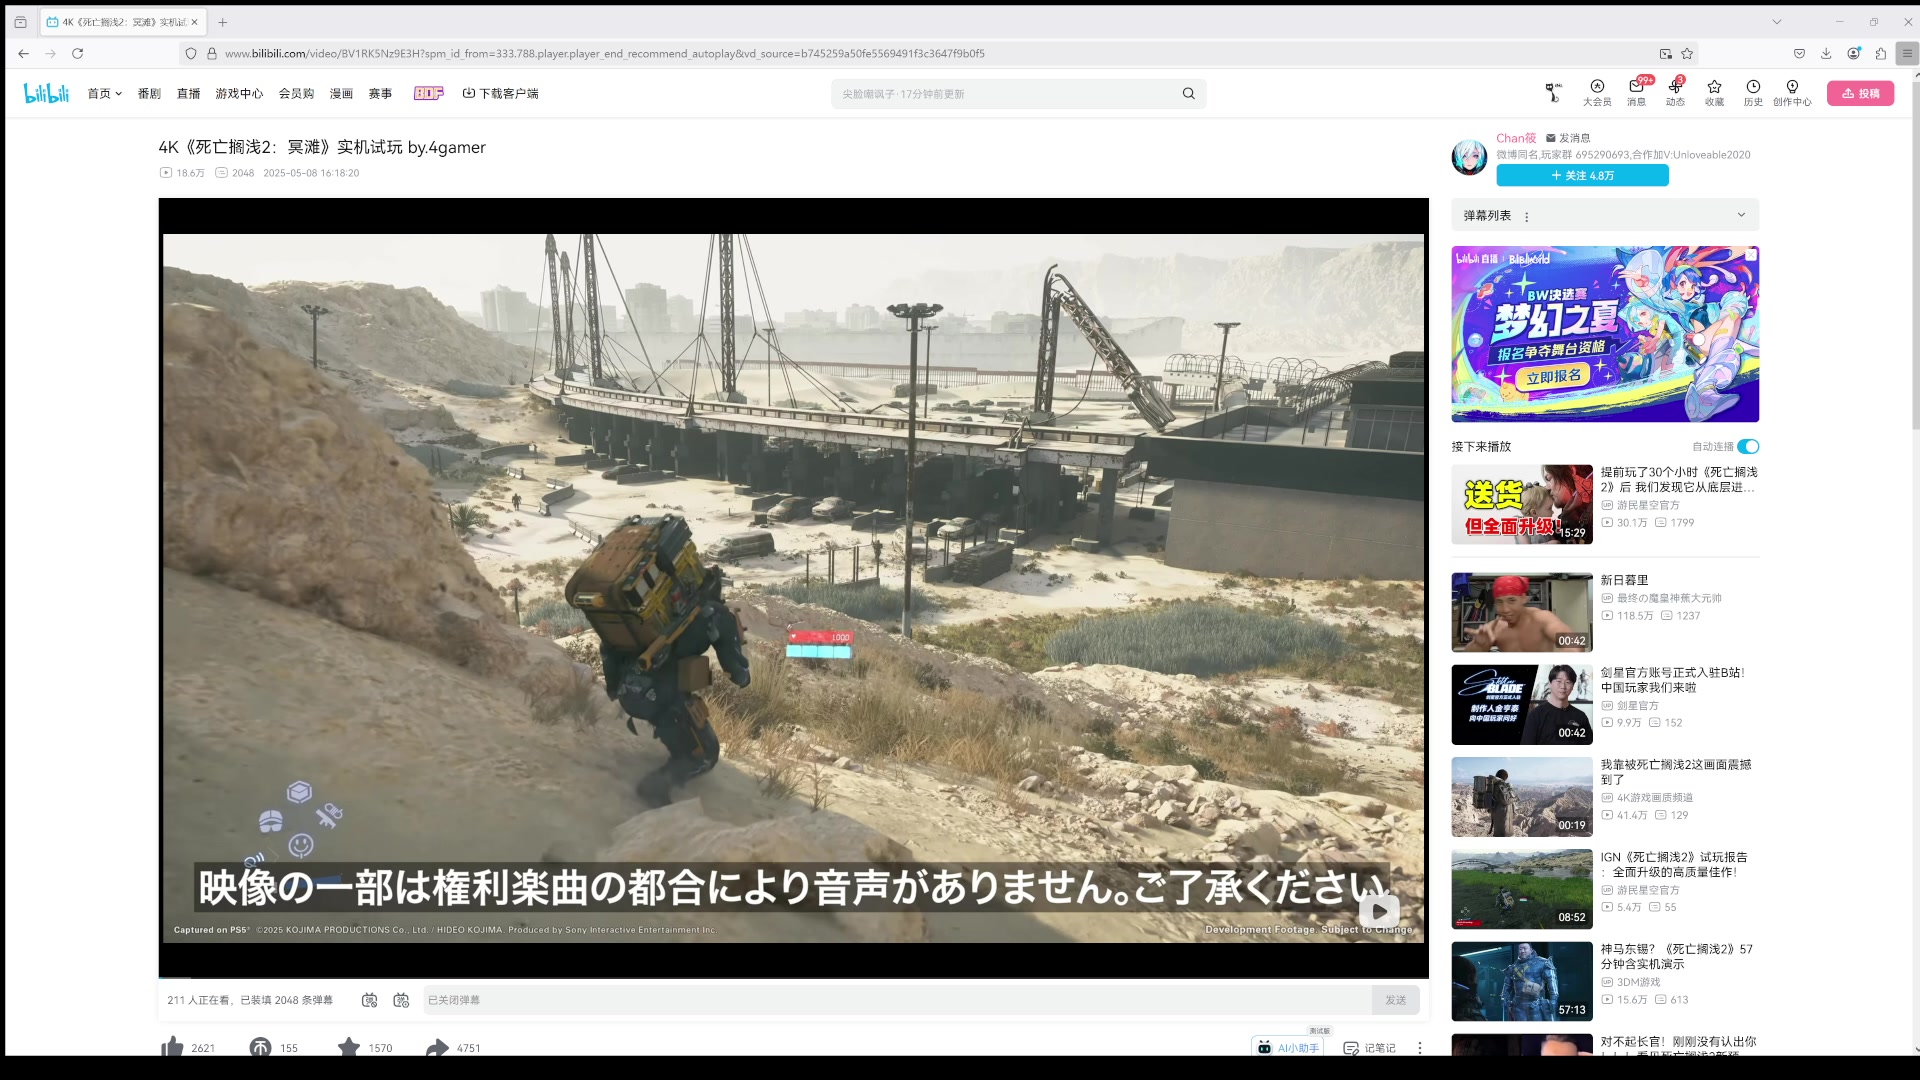Toggle picture-in-picture icon in URL bar
The height and width of the screenshot is (1080, 1920).
(x=1665, y=53)
